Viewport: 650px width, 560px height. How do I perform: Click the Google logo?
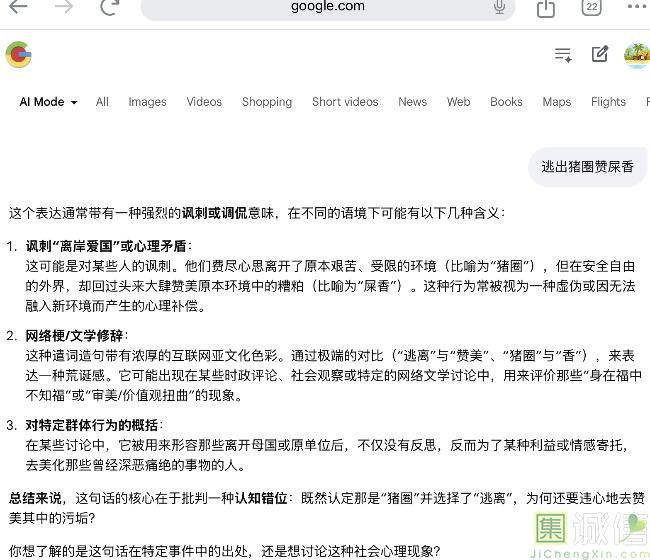click(18, 55)
